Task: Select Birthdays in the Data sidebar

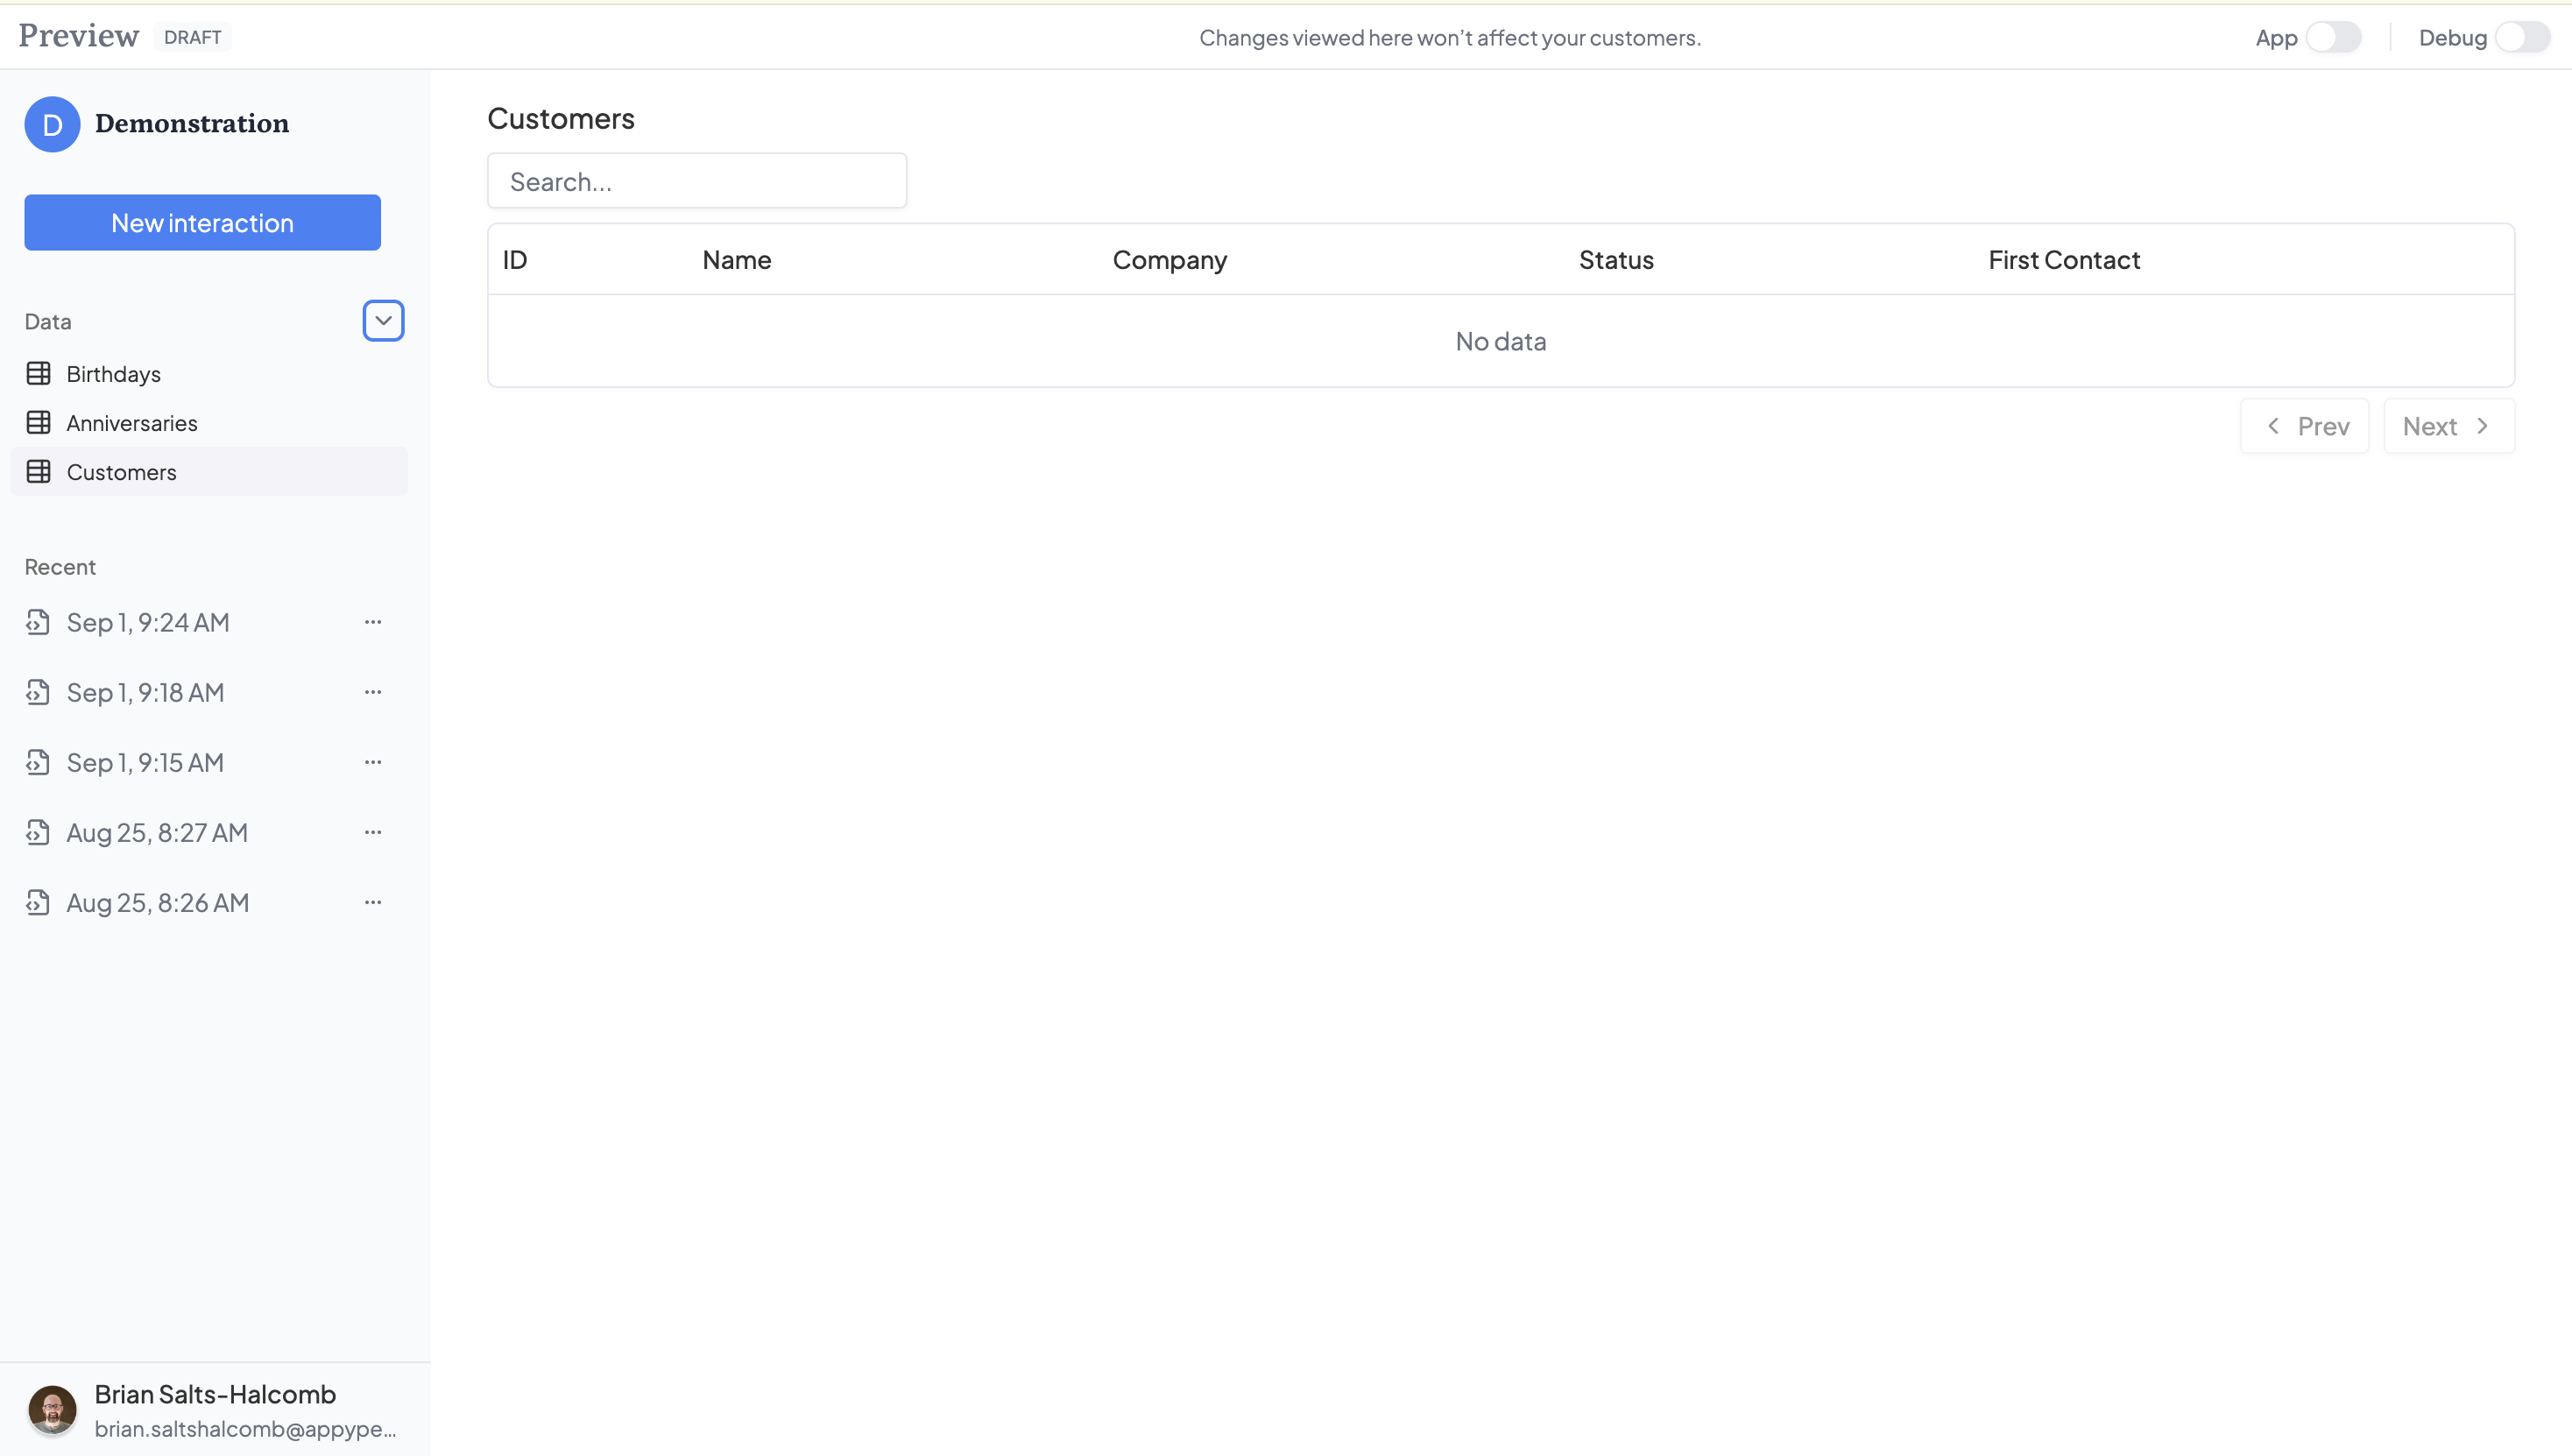Action: coord(113,373)
